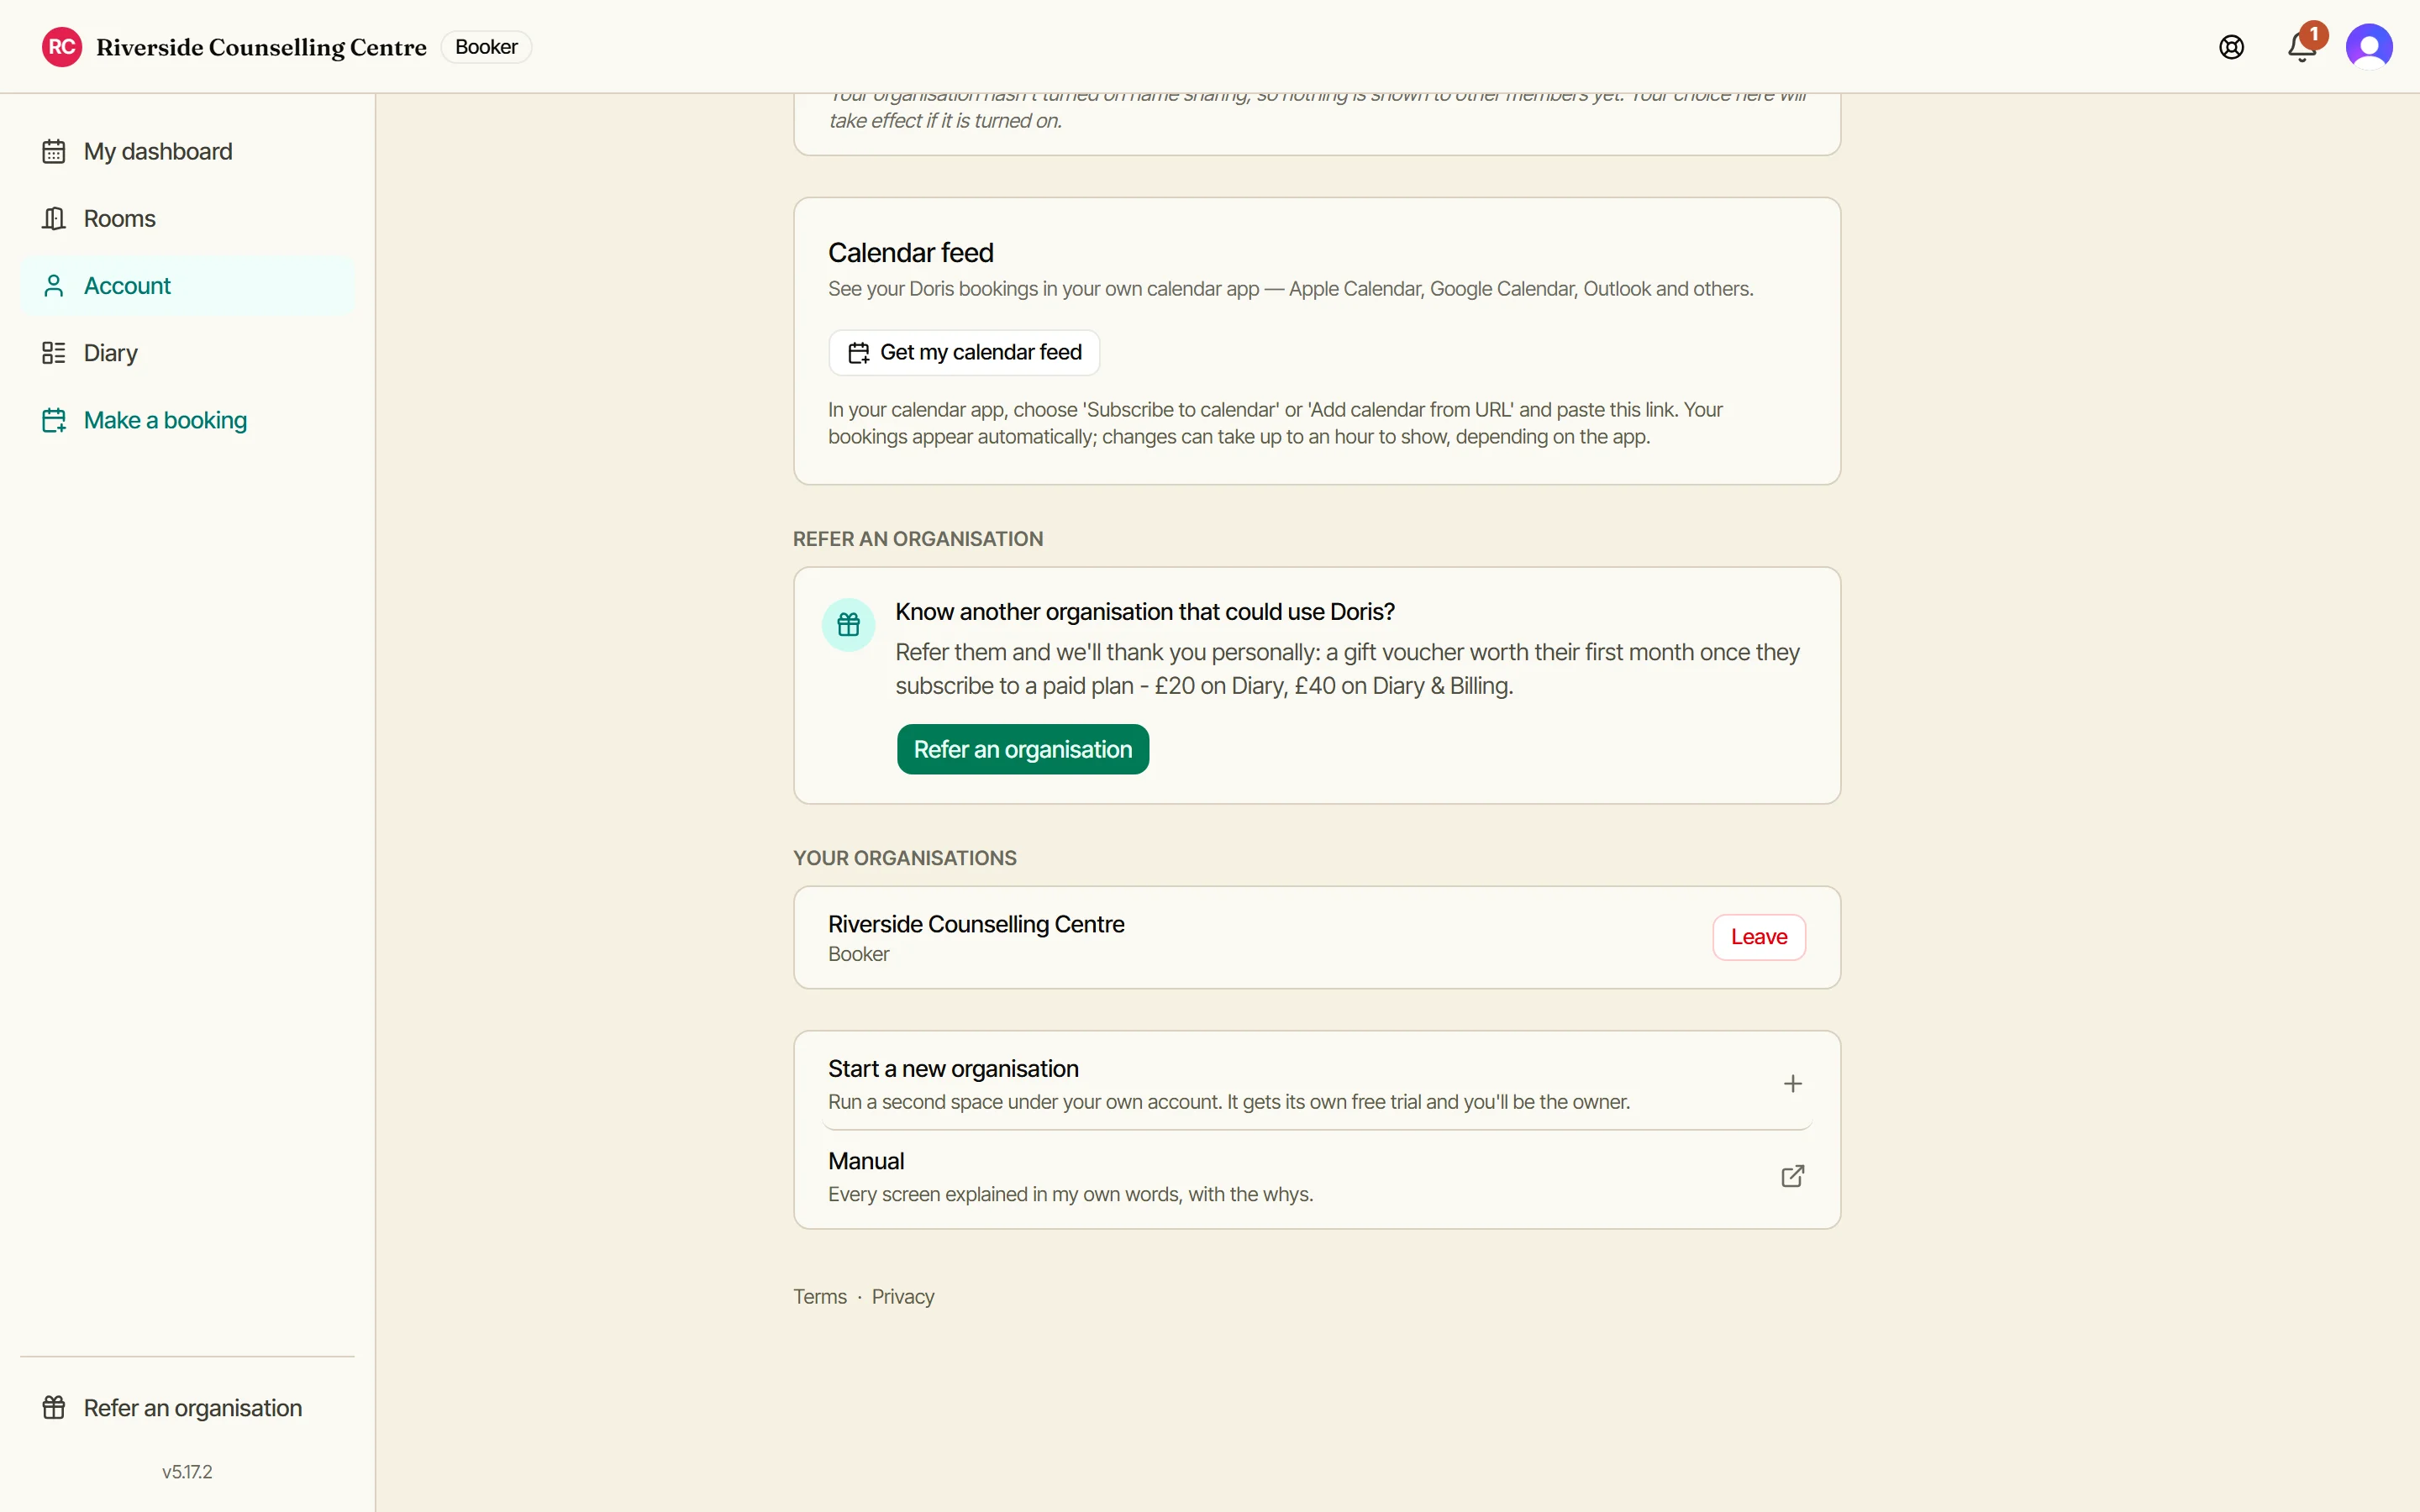Screen dimensions: 2420x1512
Task: Click the Booker role badge
Action: 486,47
